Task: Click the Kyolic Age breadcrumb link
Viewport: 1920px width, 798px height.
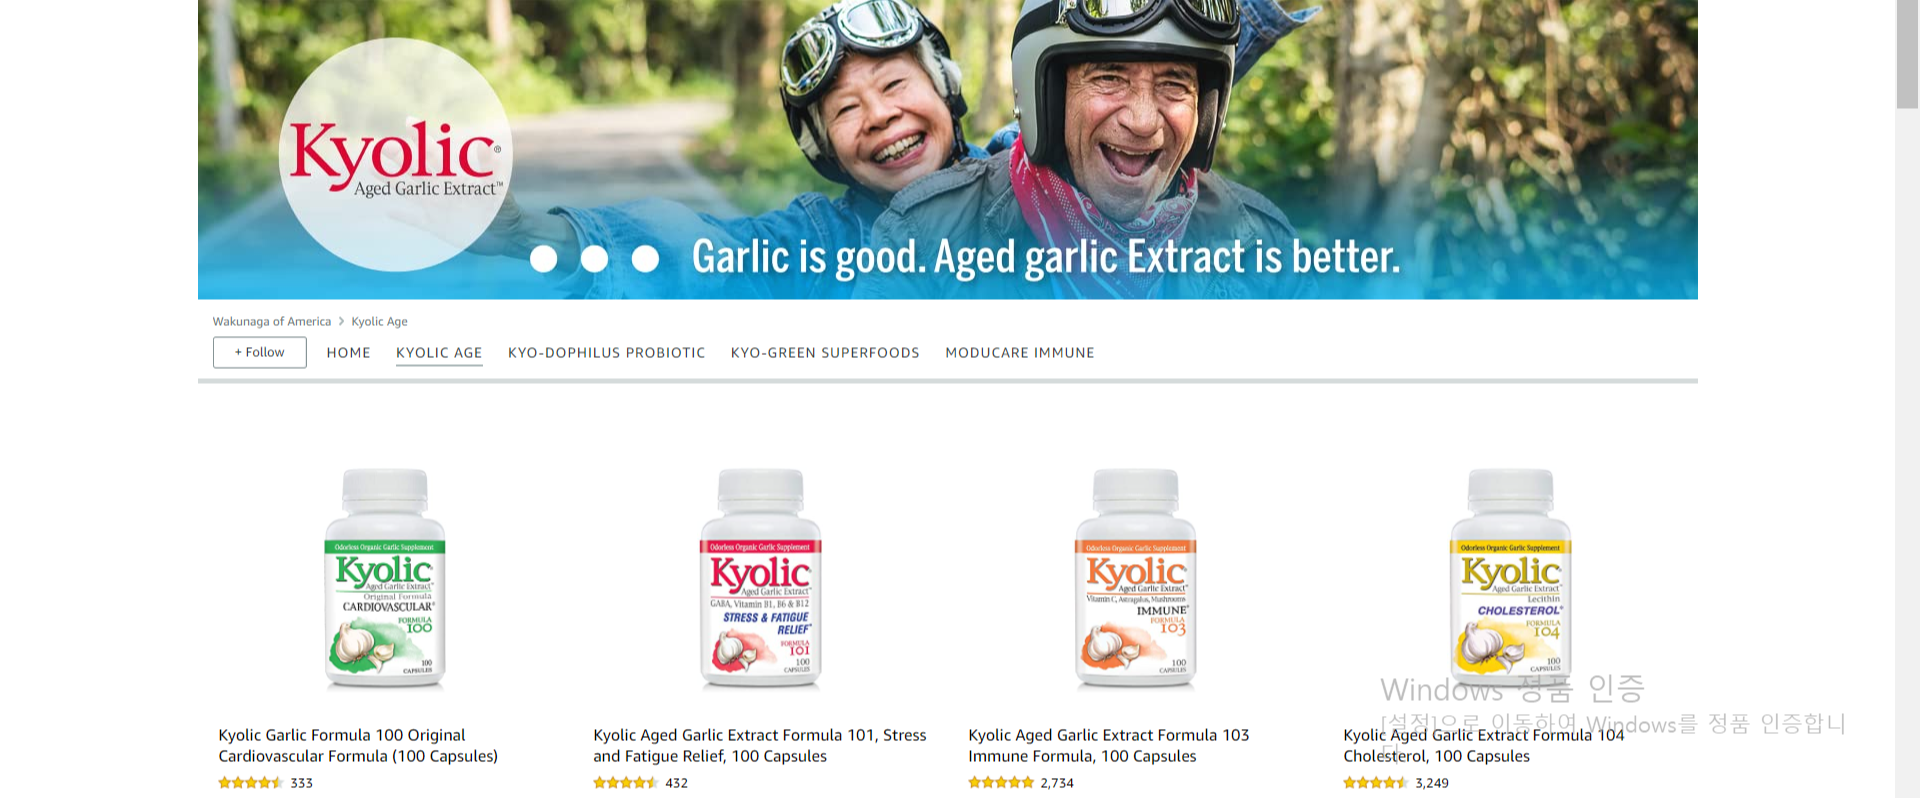Action: [379, 321]
